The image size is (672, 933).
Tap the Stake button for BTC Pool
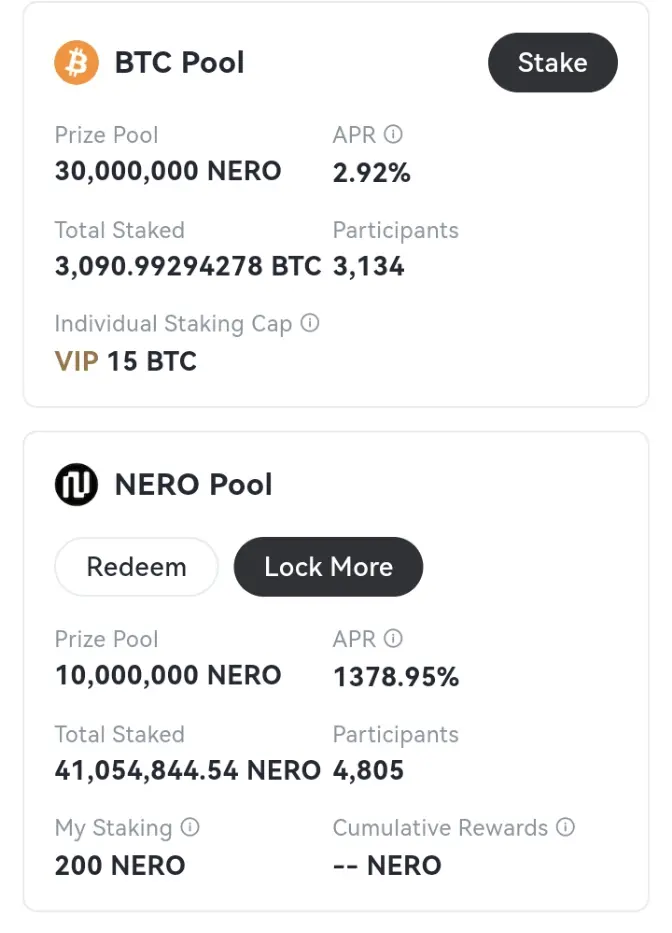pyautogui.click(x=552, y=62)
